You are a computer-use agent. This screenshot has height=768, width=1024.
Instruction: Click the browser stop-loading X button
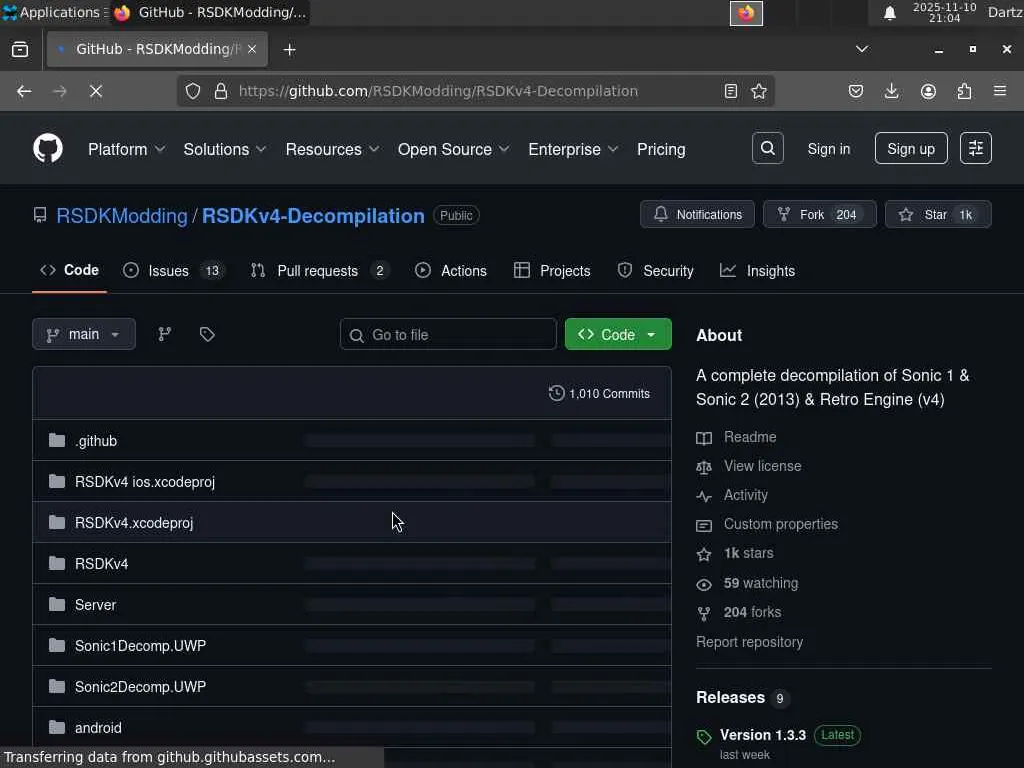[96, 91]
